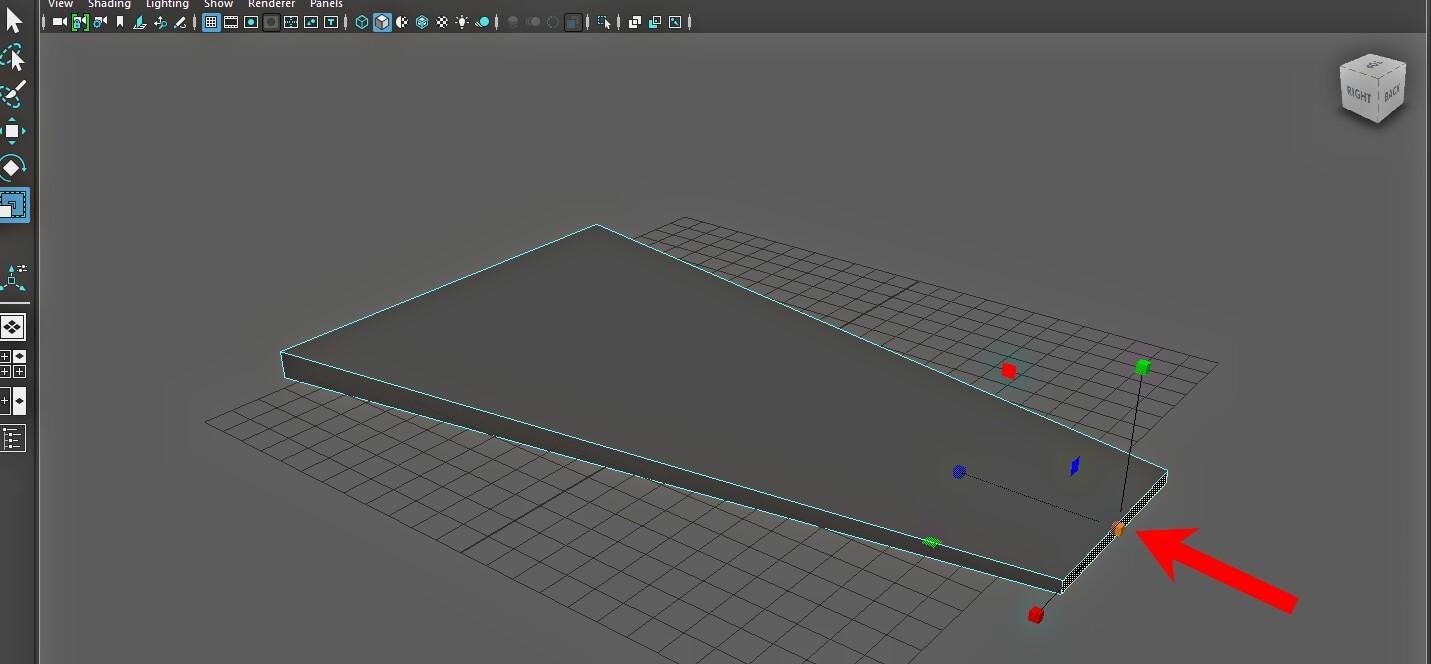Choose the Lasso selection tool
The image size is (1431, 664).
click(x=13, y=58)
